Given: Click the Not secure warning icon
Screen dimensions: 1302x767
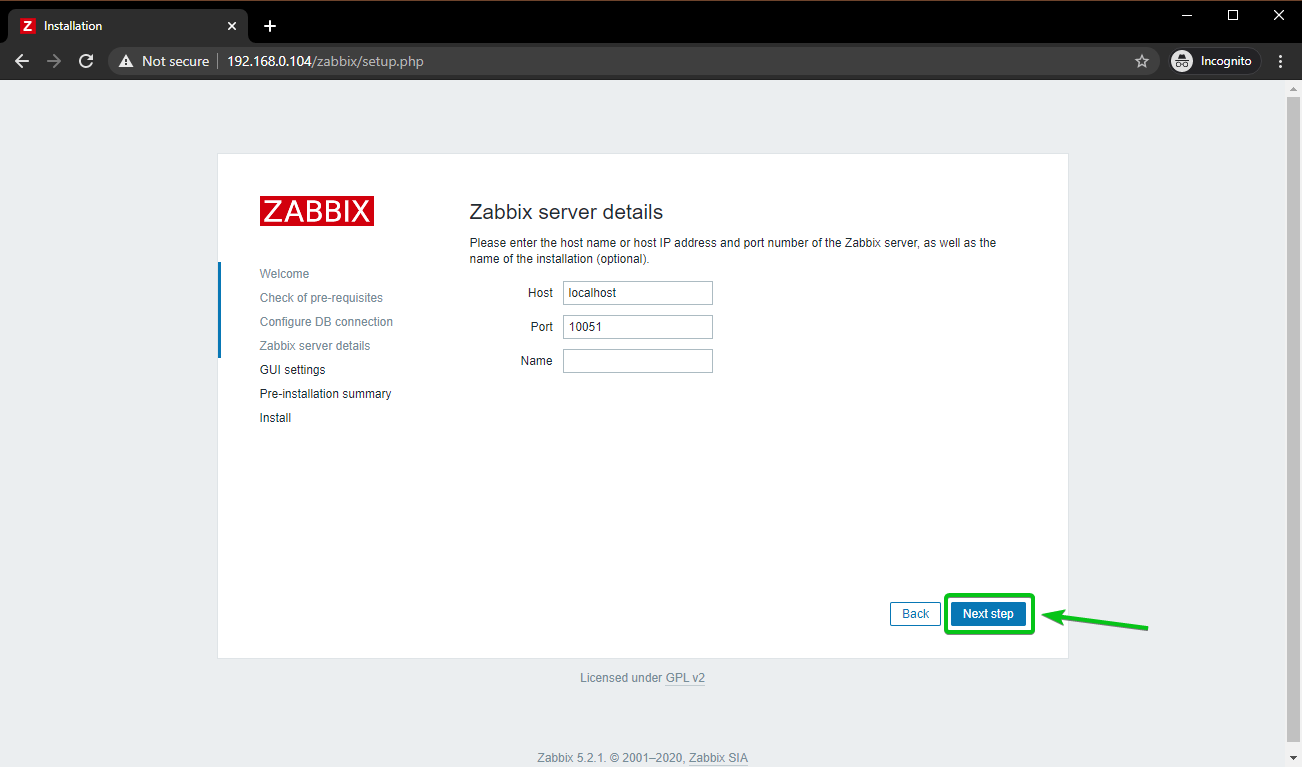Looking at the screenshot, I should tap(126, 61).
